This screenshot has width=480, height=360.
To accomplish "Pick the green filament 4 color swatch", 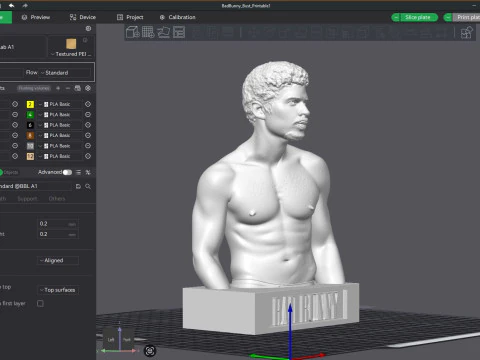I will click(30, 115).
